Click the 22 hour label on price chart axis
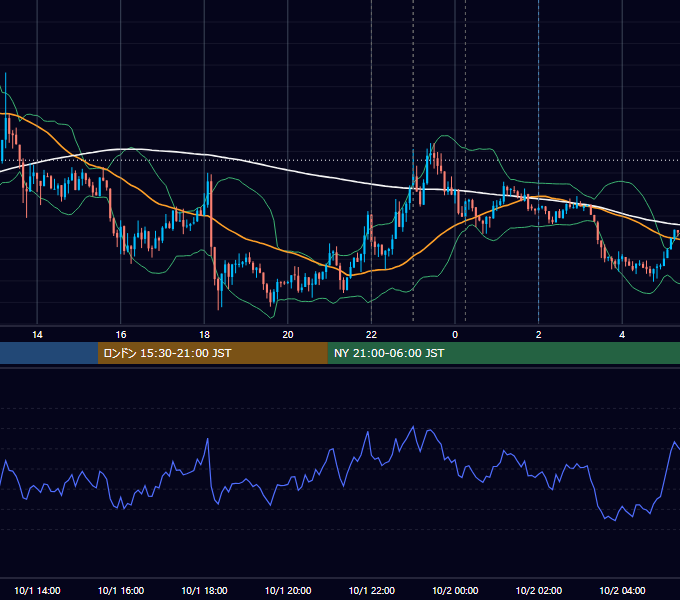This screenshot has width=680, height=600. [371, 335]
